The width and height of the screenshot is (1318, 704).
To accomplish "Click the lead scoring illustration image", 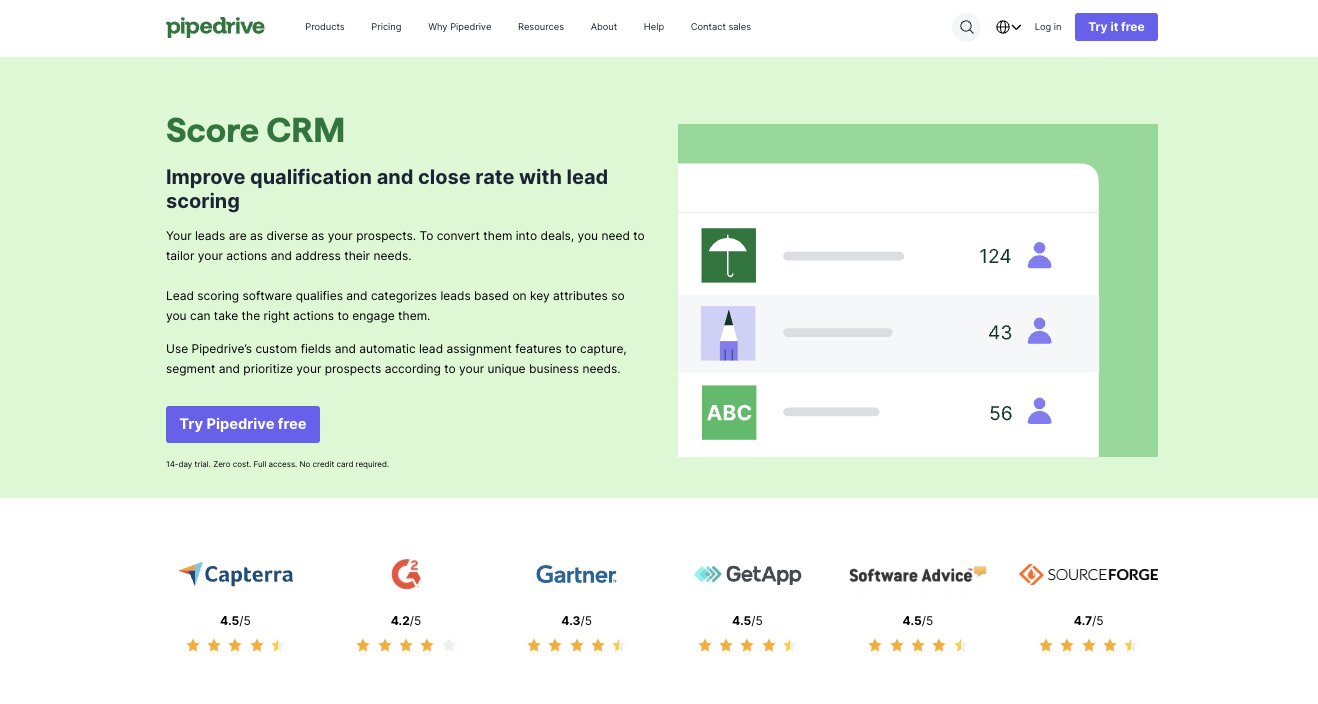I will [918, 290].
